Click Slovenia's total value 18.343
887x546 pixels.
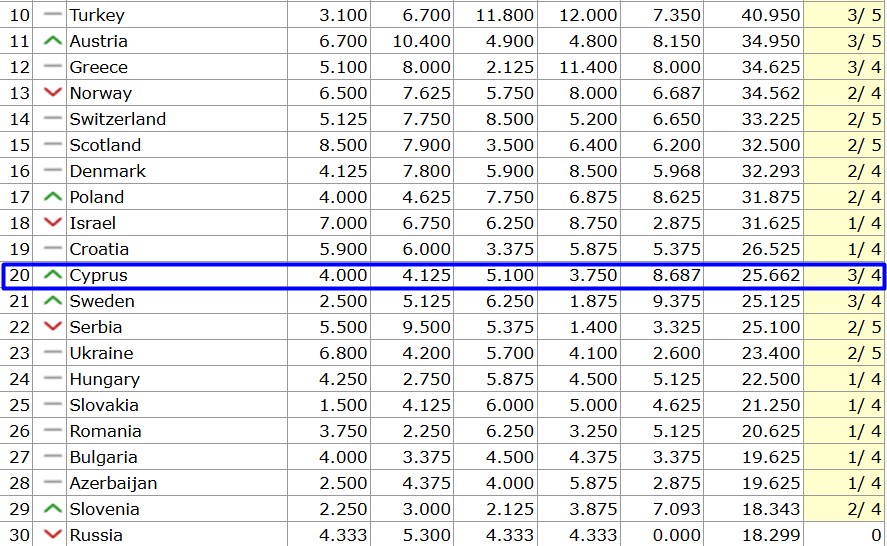click(771, 510)
